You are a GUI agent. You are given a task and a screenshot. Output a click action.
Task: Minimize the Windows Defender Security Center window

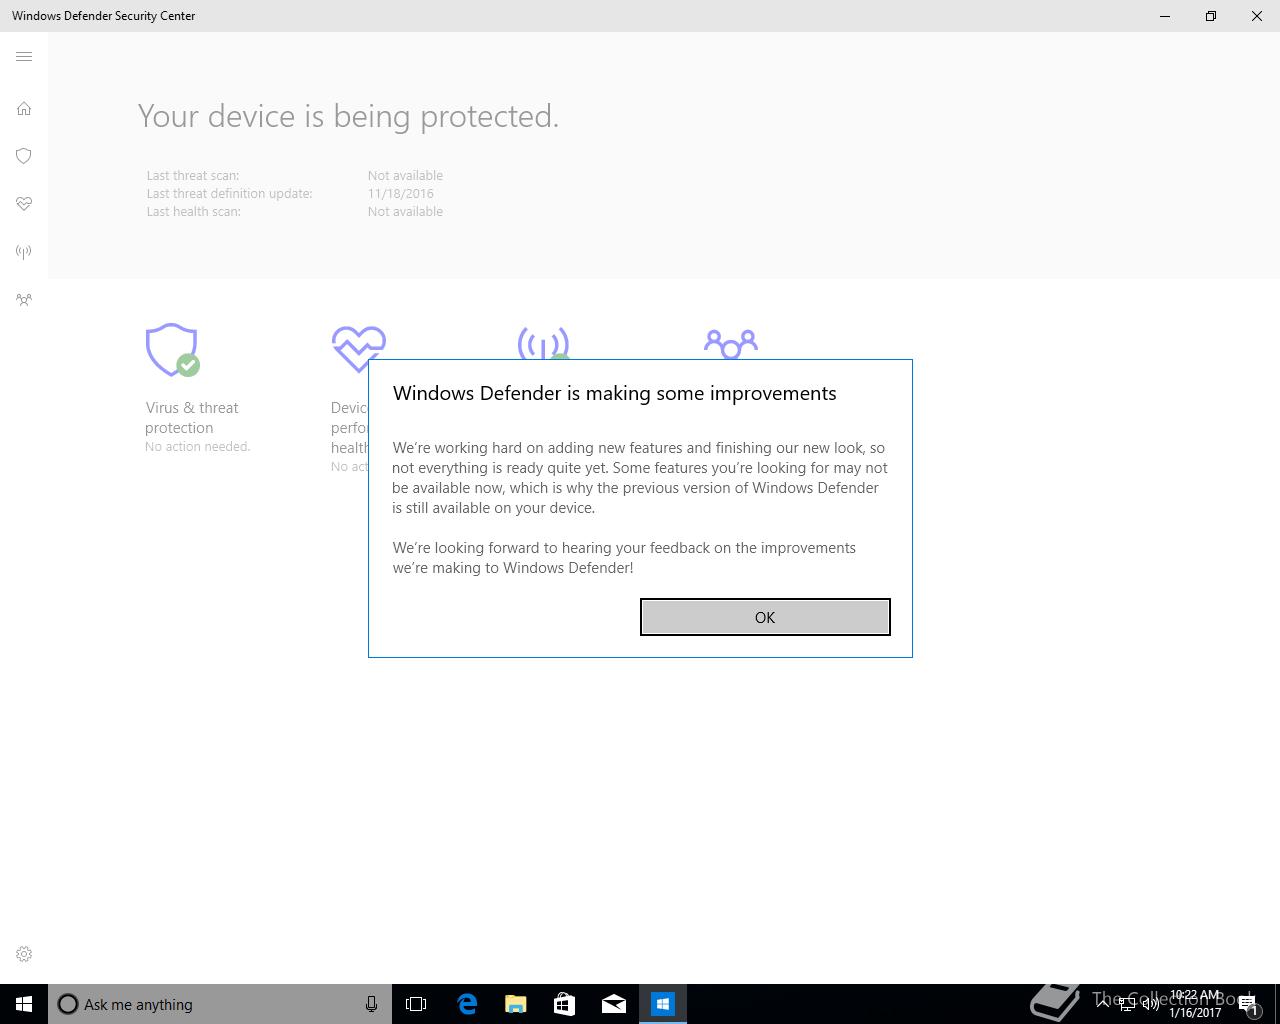tap(1165, 16)
